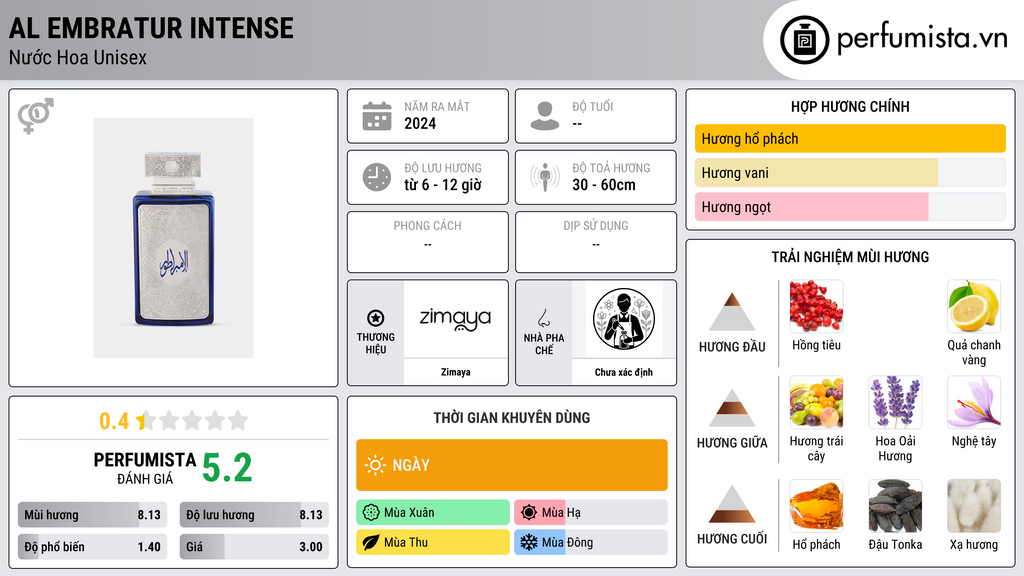Click the leaf icon for Mùa Thu
This screenshot has height=576, width=1024.
371,542
